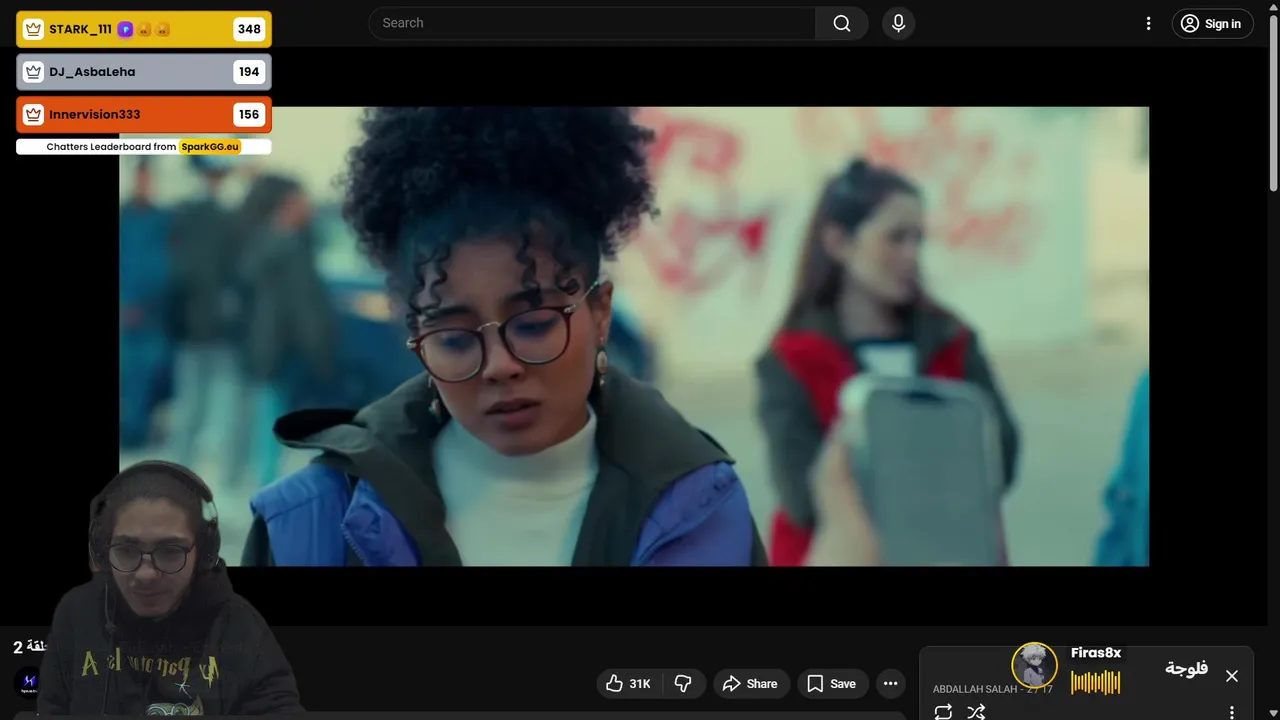Click the 156 score badge
Image resolution: width=1280 pixels, height=720 pixels.
(249, 114)
